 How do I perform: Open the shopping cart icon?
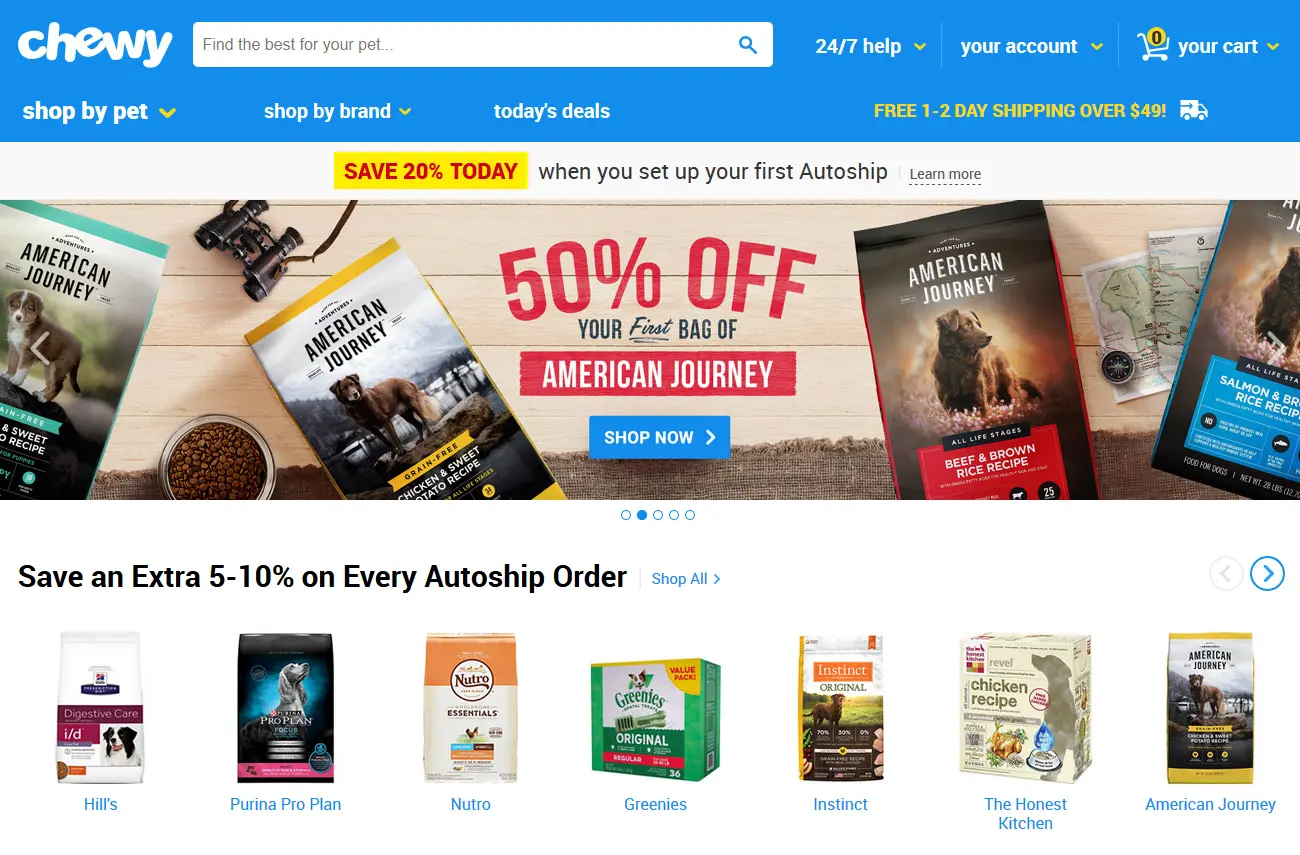[1153, 45]
